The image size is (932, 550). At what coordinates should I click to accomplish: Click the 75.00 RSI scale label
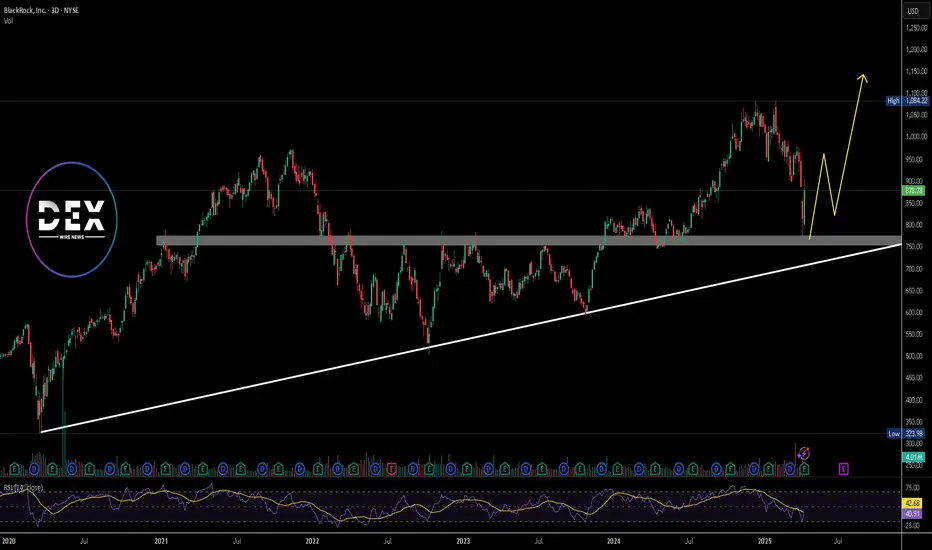coord(912,488)
